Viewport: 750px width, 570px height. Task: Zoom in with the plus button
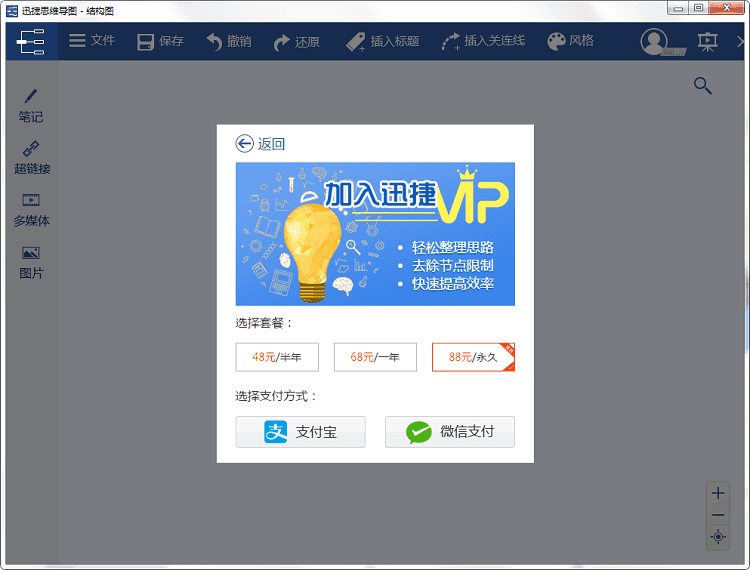[717, 493]
